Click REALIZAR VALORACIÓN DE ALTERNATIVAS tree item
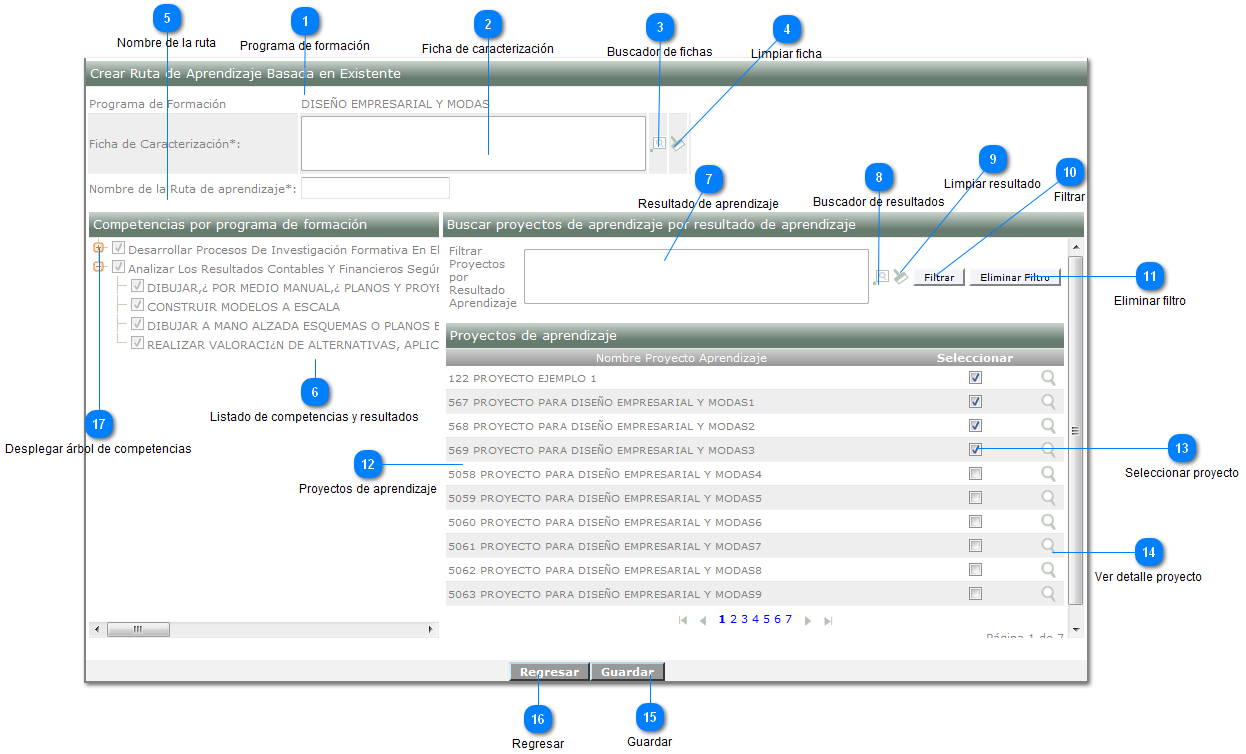1246x754 pixels. click(x=294, y=344)
